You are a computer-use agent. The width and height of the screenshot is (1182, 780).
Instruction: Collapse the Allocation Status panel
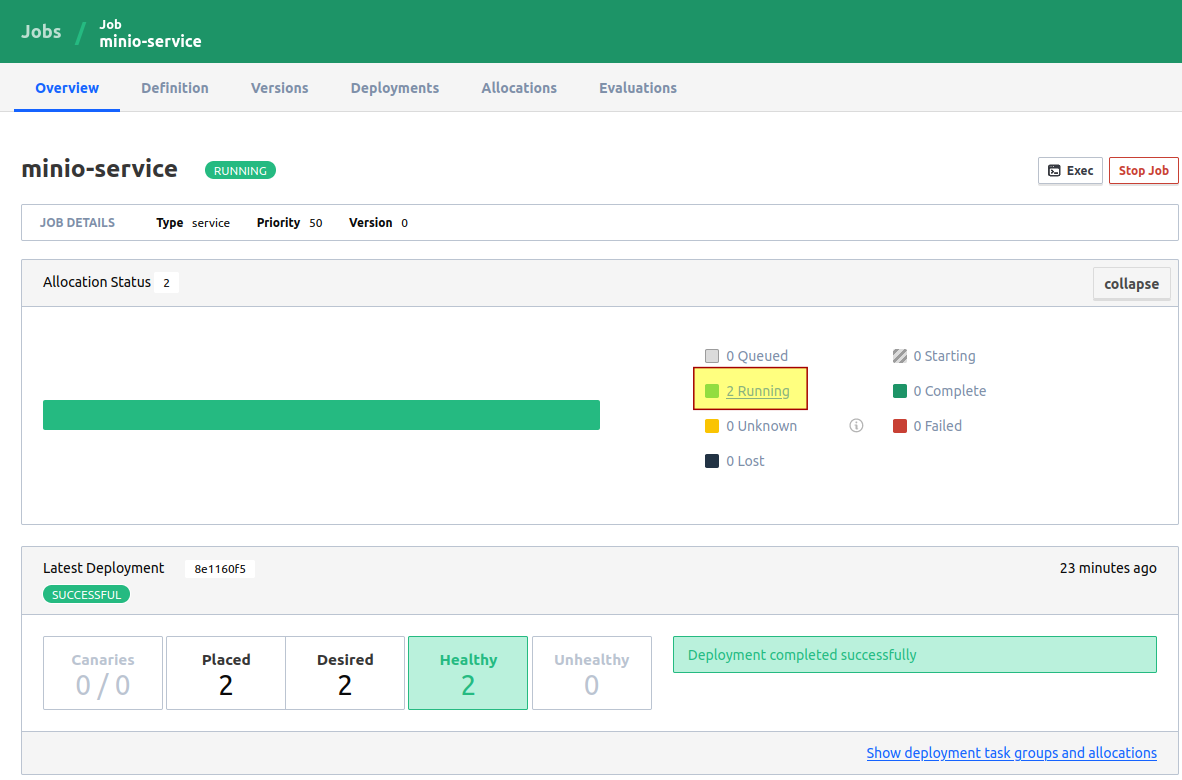[1131, 284]
